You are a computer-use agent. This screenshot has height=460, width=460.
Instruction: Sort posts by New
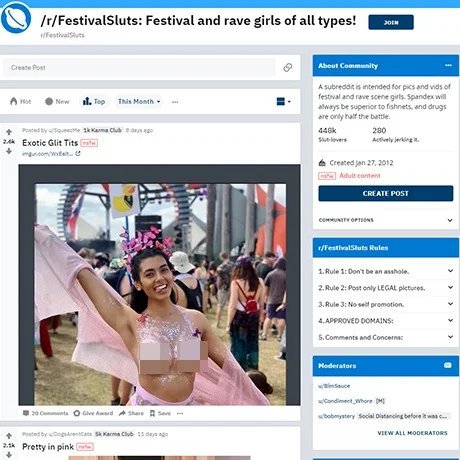57,101
